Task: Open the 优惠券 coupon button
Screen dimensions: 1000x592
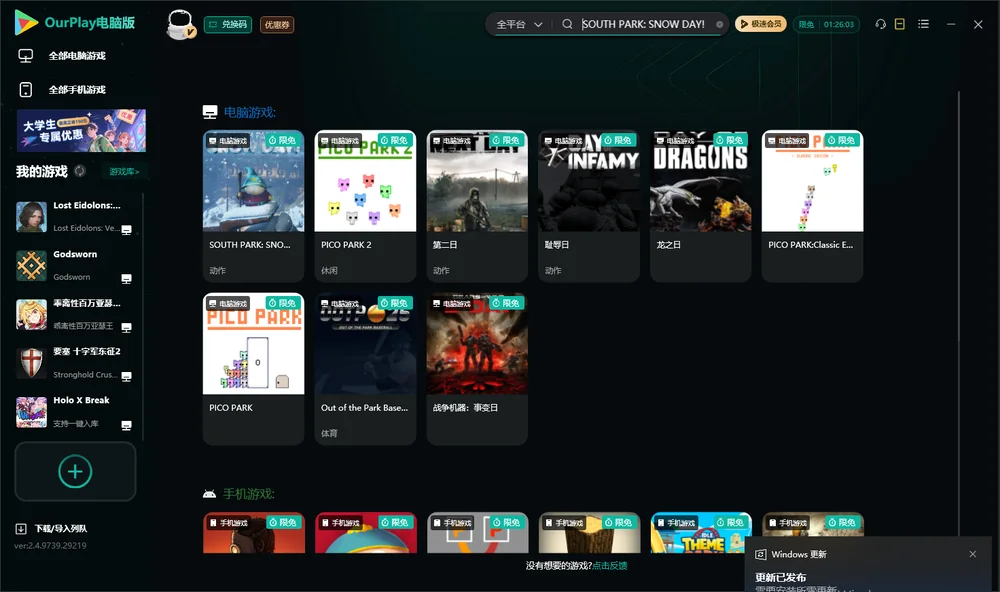Action: coord(277,25)
